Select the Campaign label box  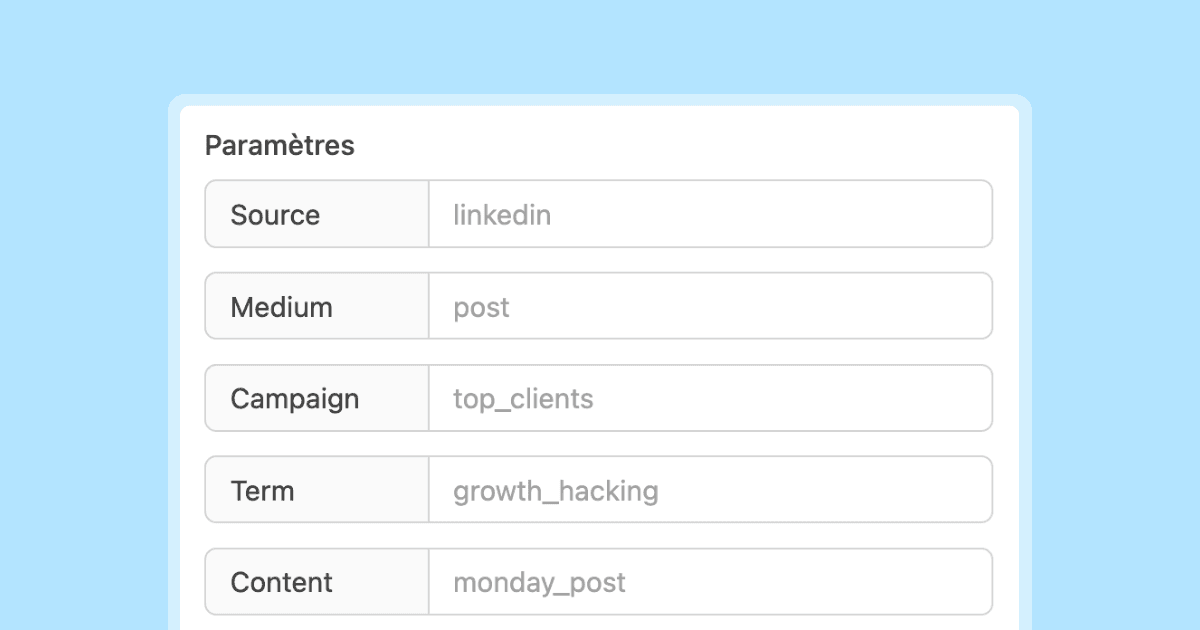tap(294, 399)
